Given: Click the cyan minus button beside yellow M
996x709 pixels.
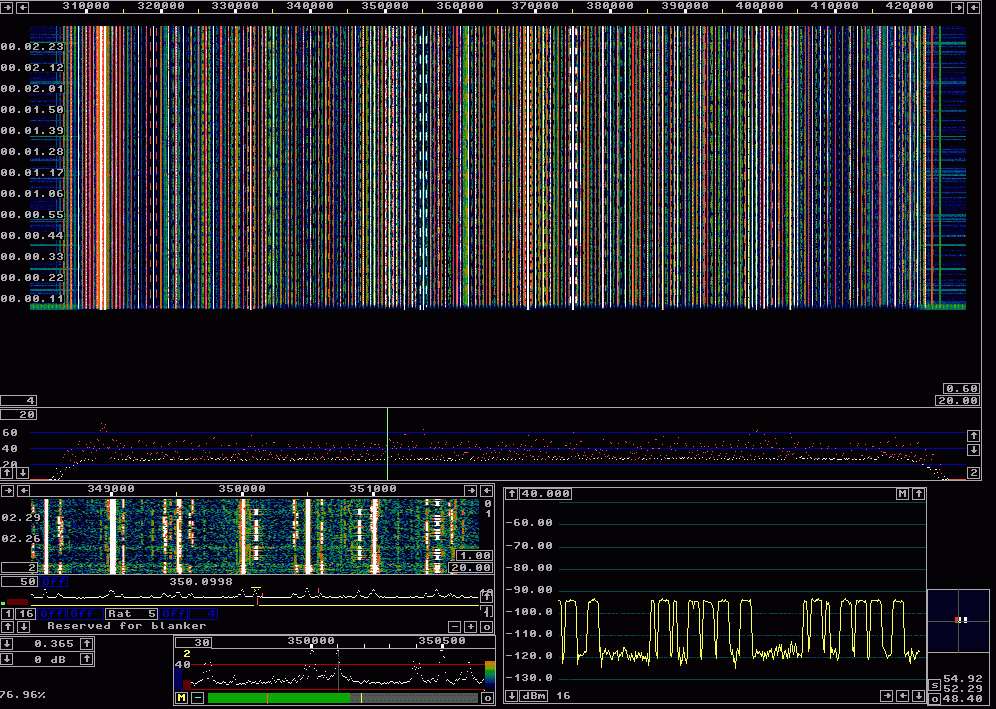Looking at the screenshot, I should [198, 698].
